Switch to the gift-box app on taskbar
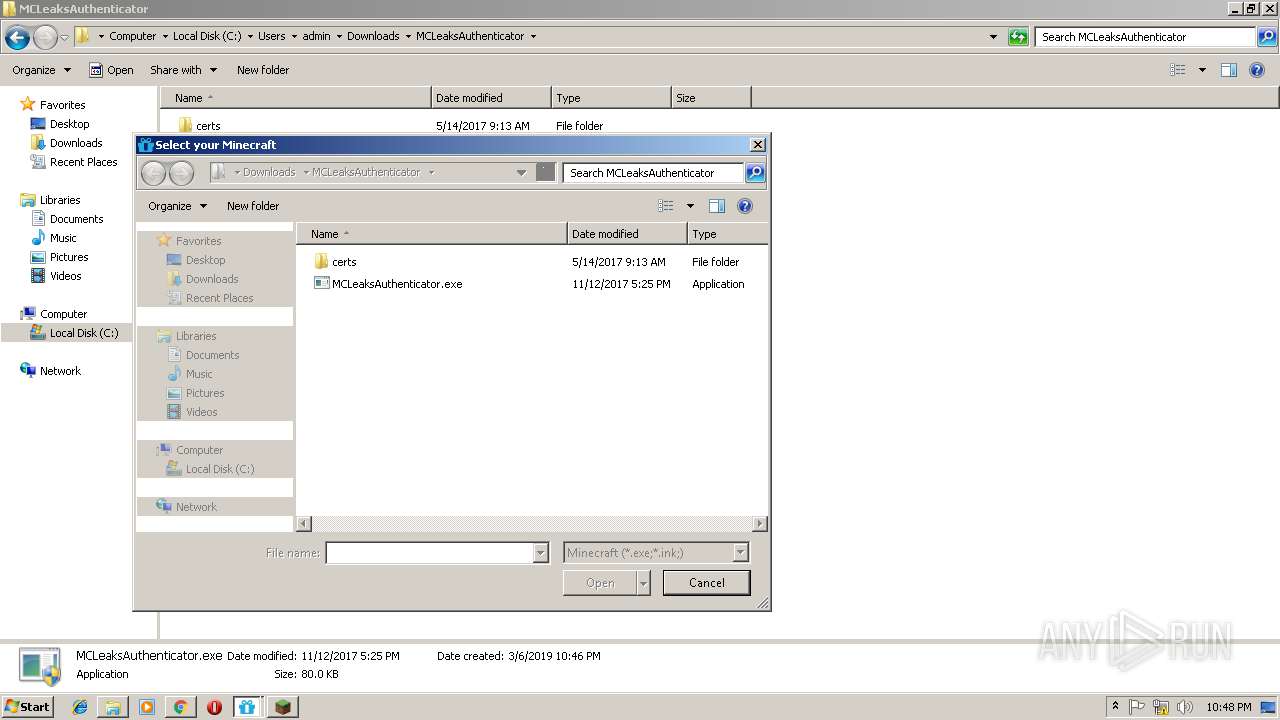1280x720 pixels. (x=247, y=707)
